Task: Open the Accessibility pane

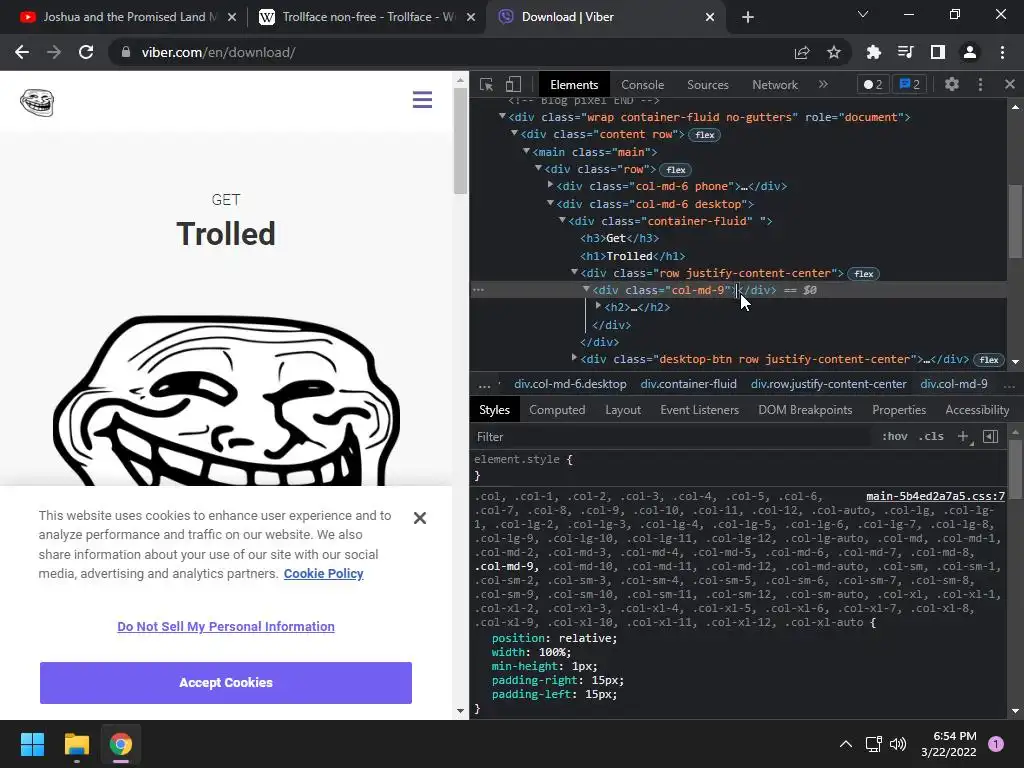Action: [x=976, y=410]
